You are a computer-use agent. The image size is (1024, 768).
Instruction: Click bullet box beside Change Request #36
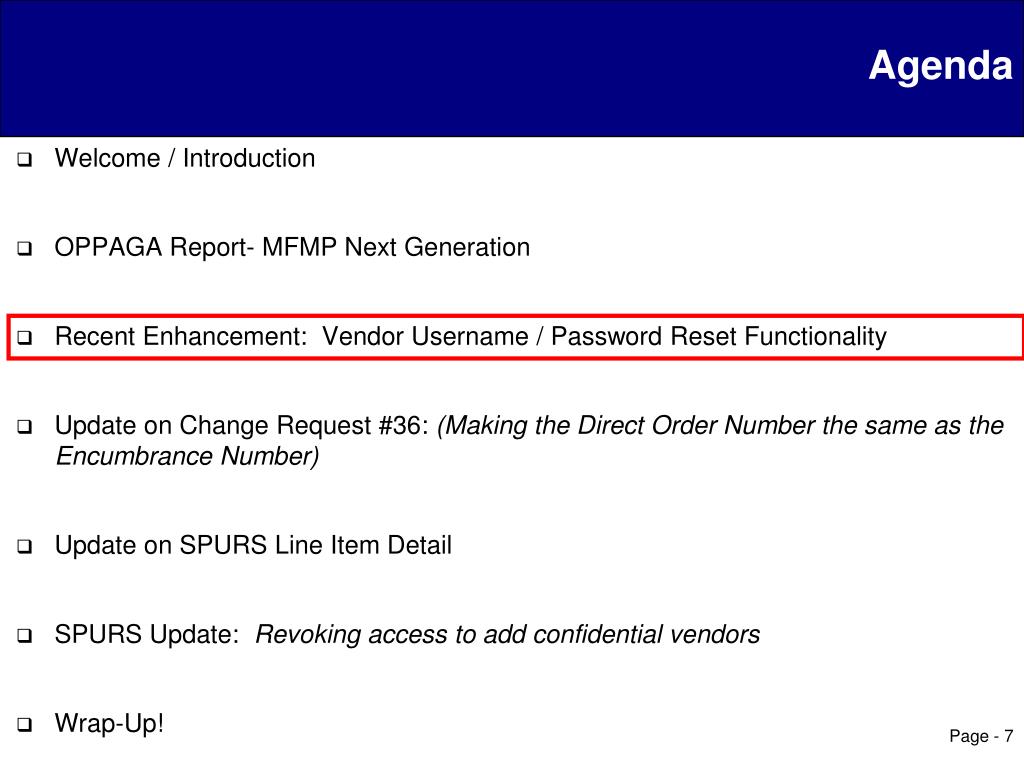25,427
